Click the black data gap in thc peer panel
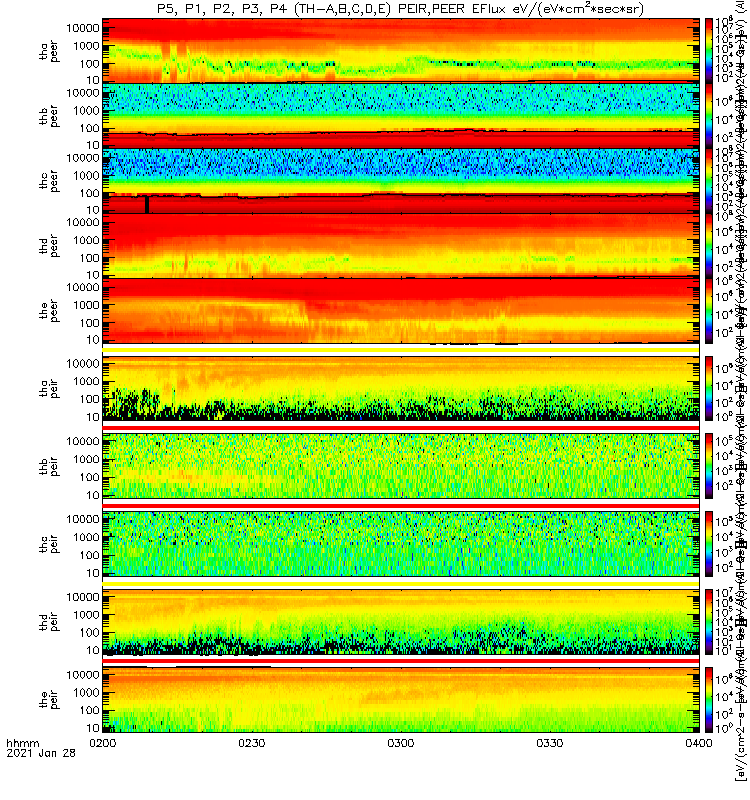 [147, 204]
